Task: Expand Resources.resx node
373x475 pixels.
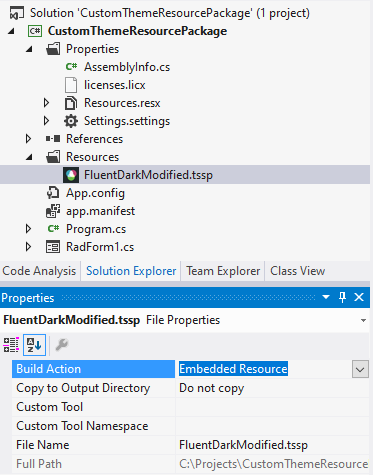Action: tap(46, 103)
